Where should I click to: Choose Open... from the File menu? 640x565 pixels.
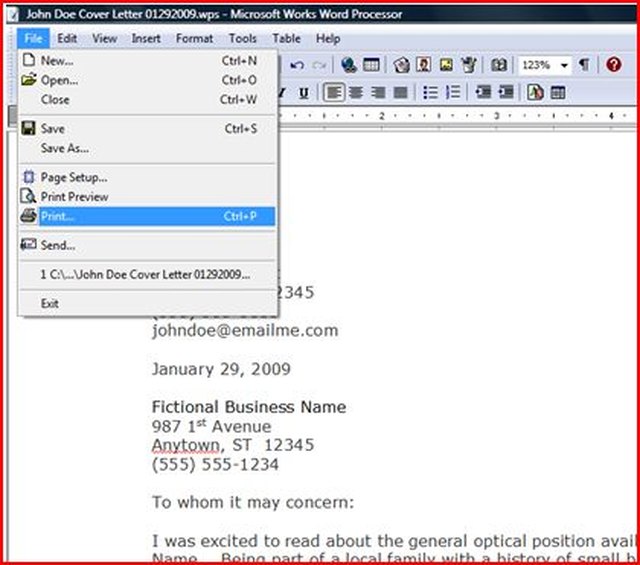pos(148,80)
